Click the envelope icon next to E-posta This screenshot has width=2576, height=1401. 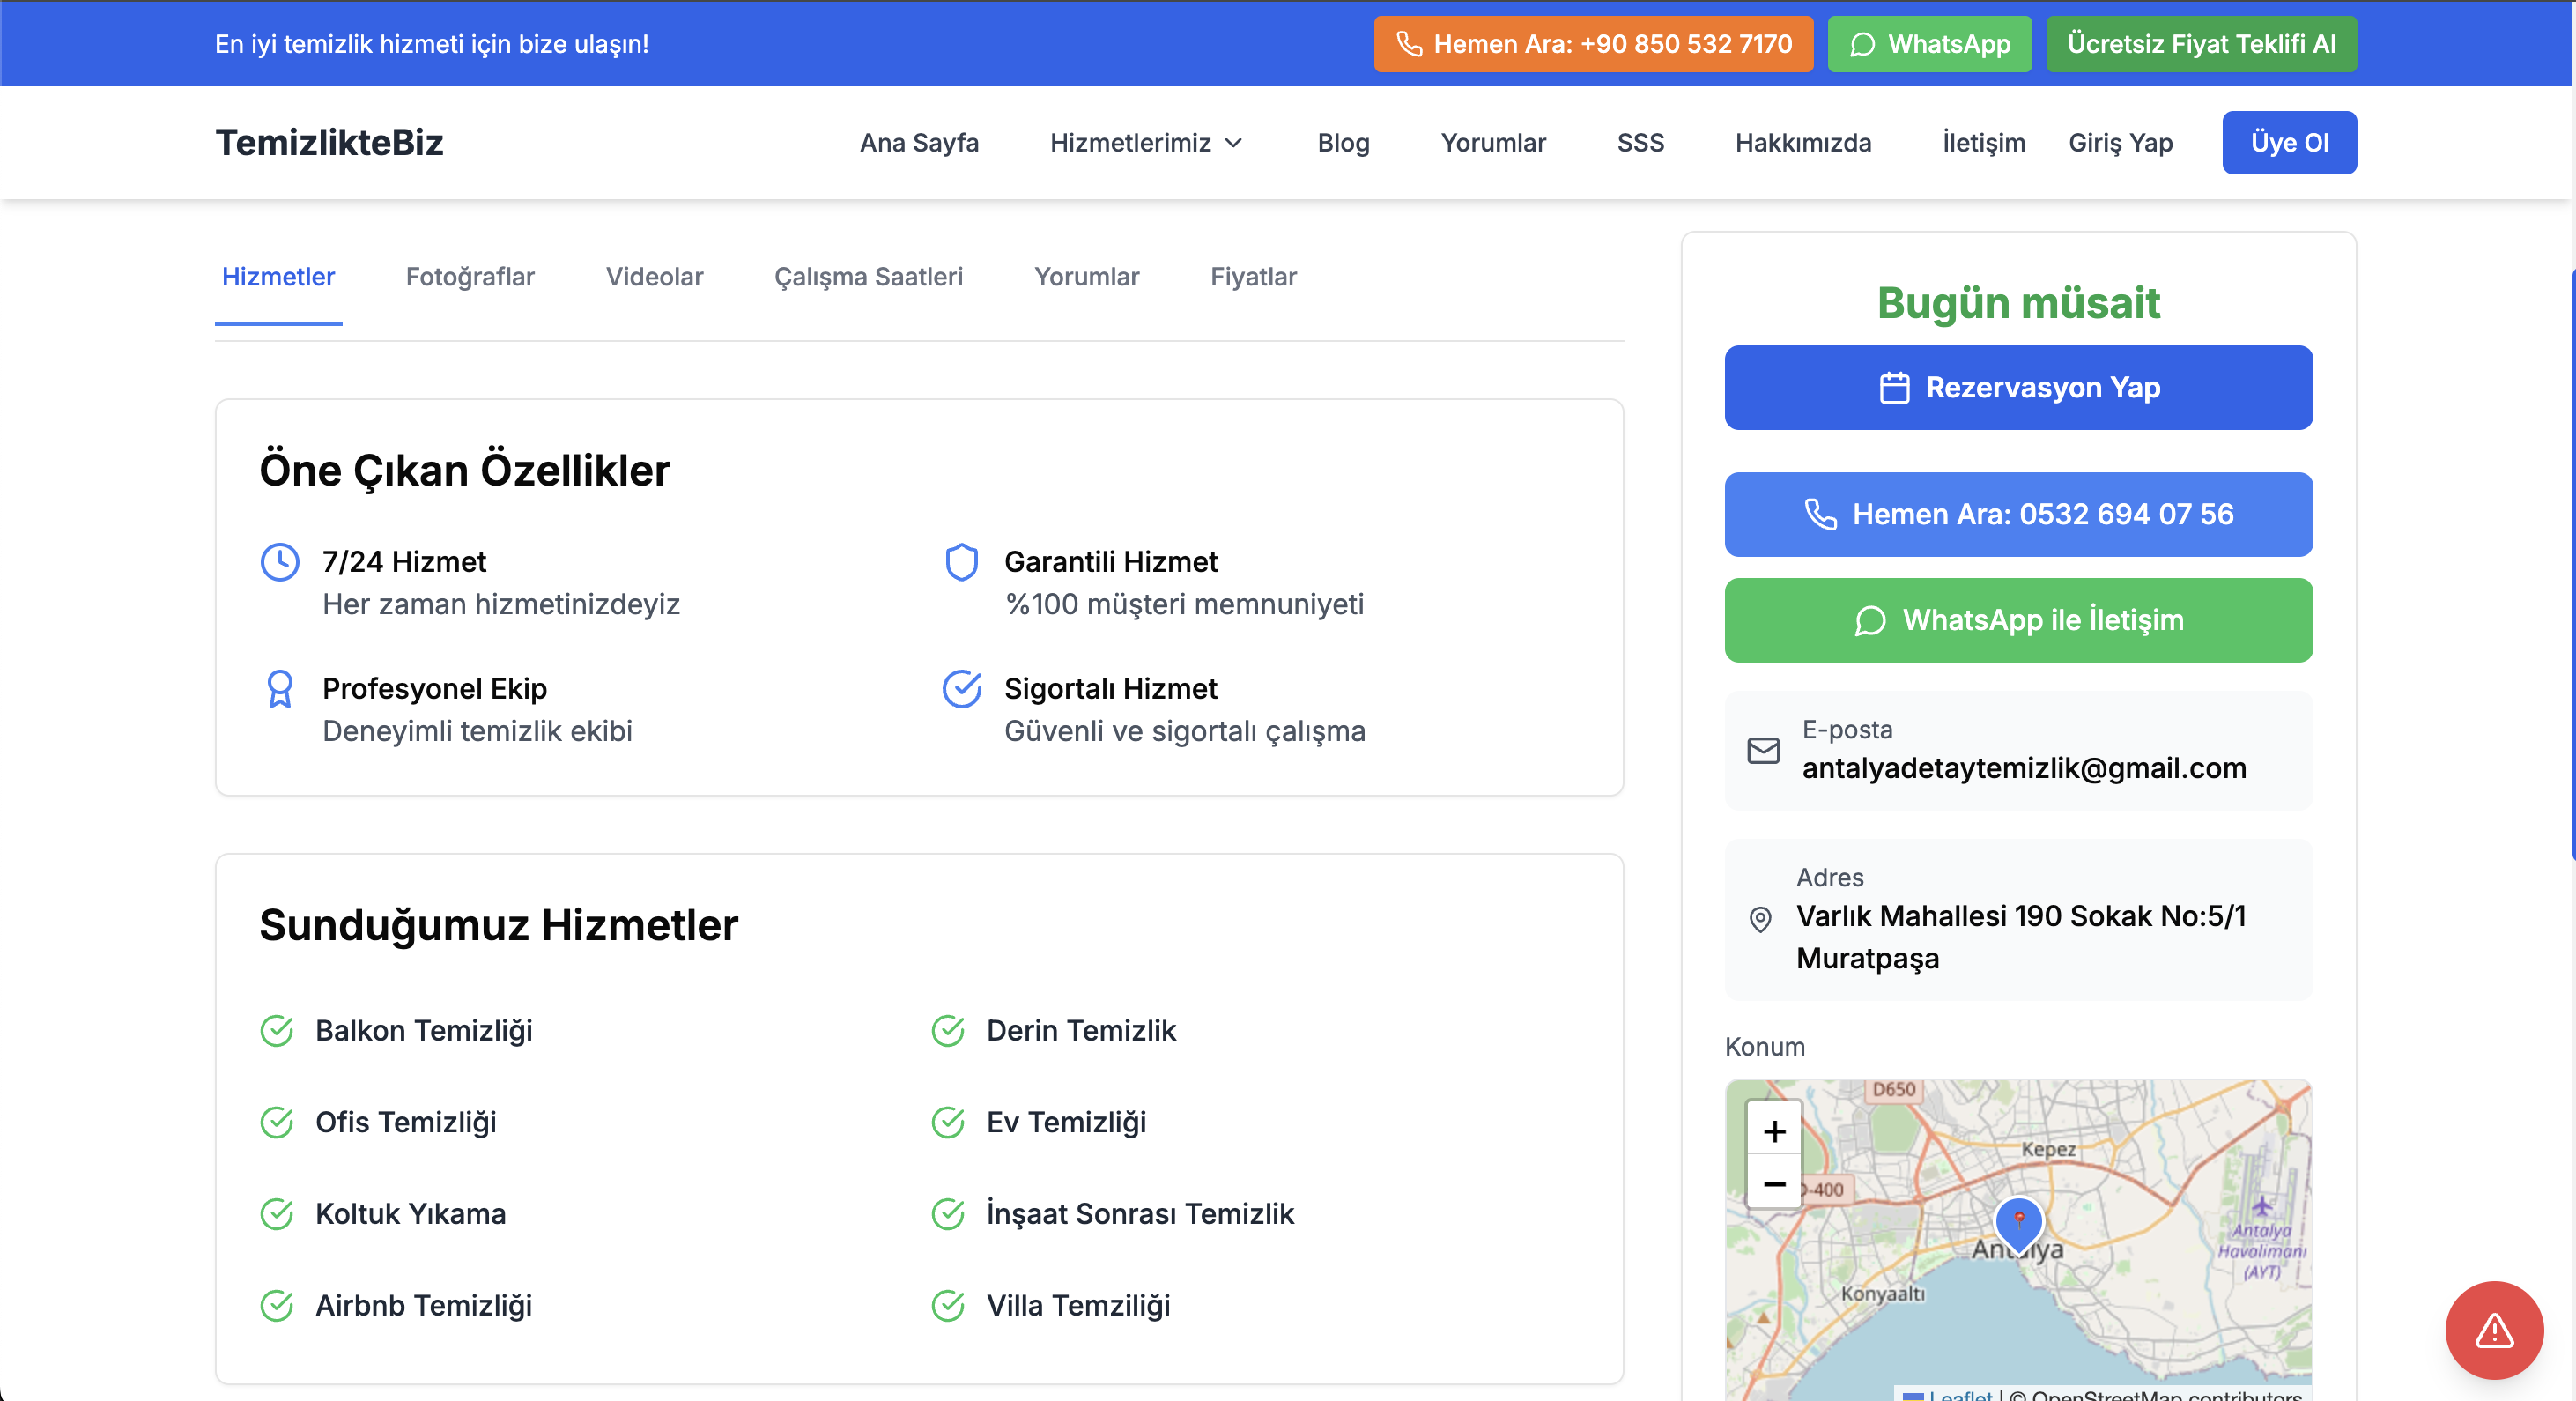(x=1763, y=750)
